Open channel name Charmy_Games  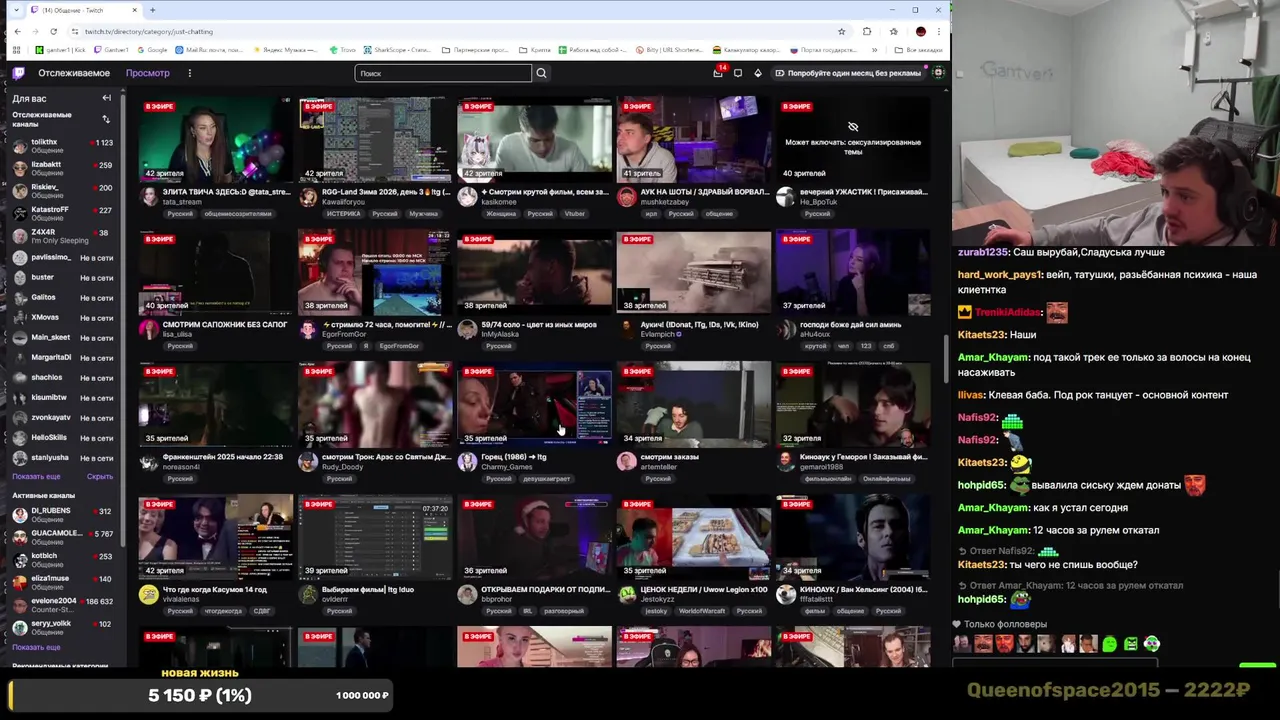(x=507, y=467)
